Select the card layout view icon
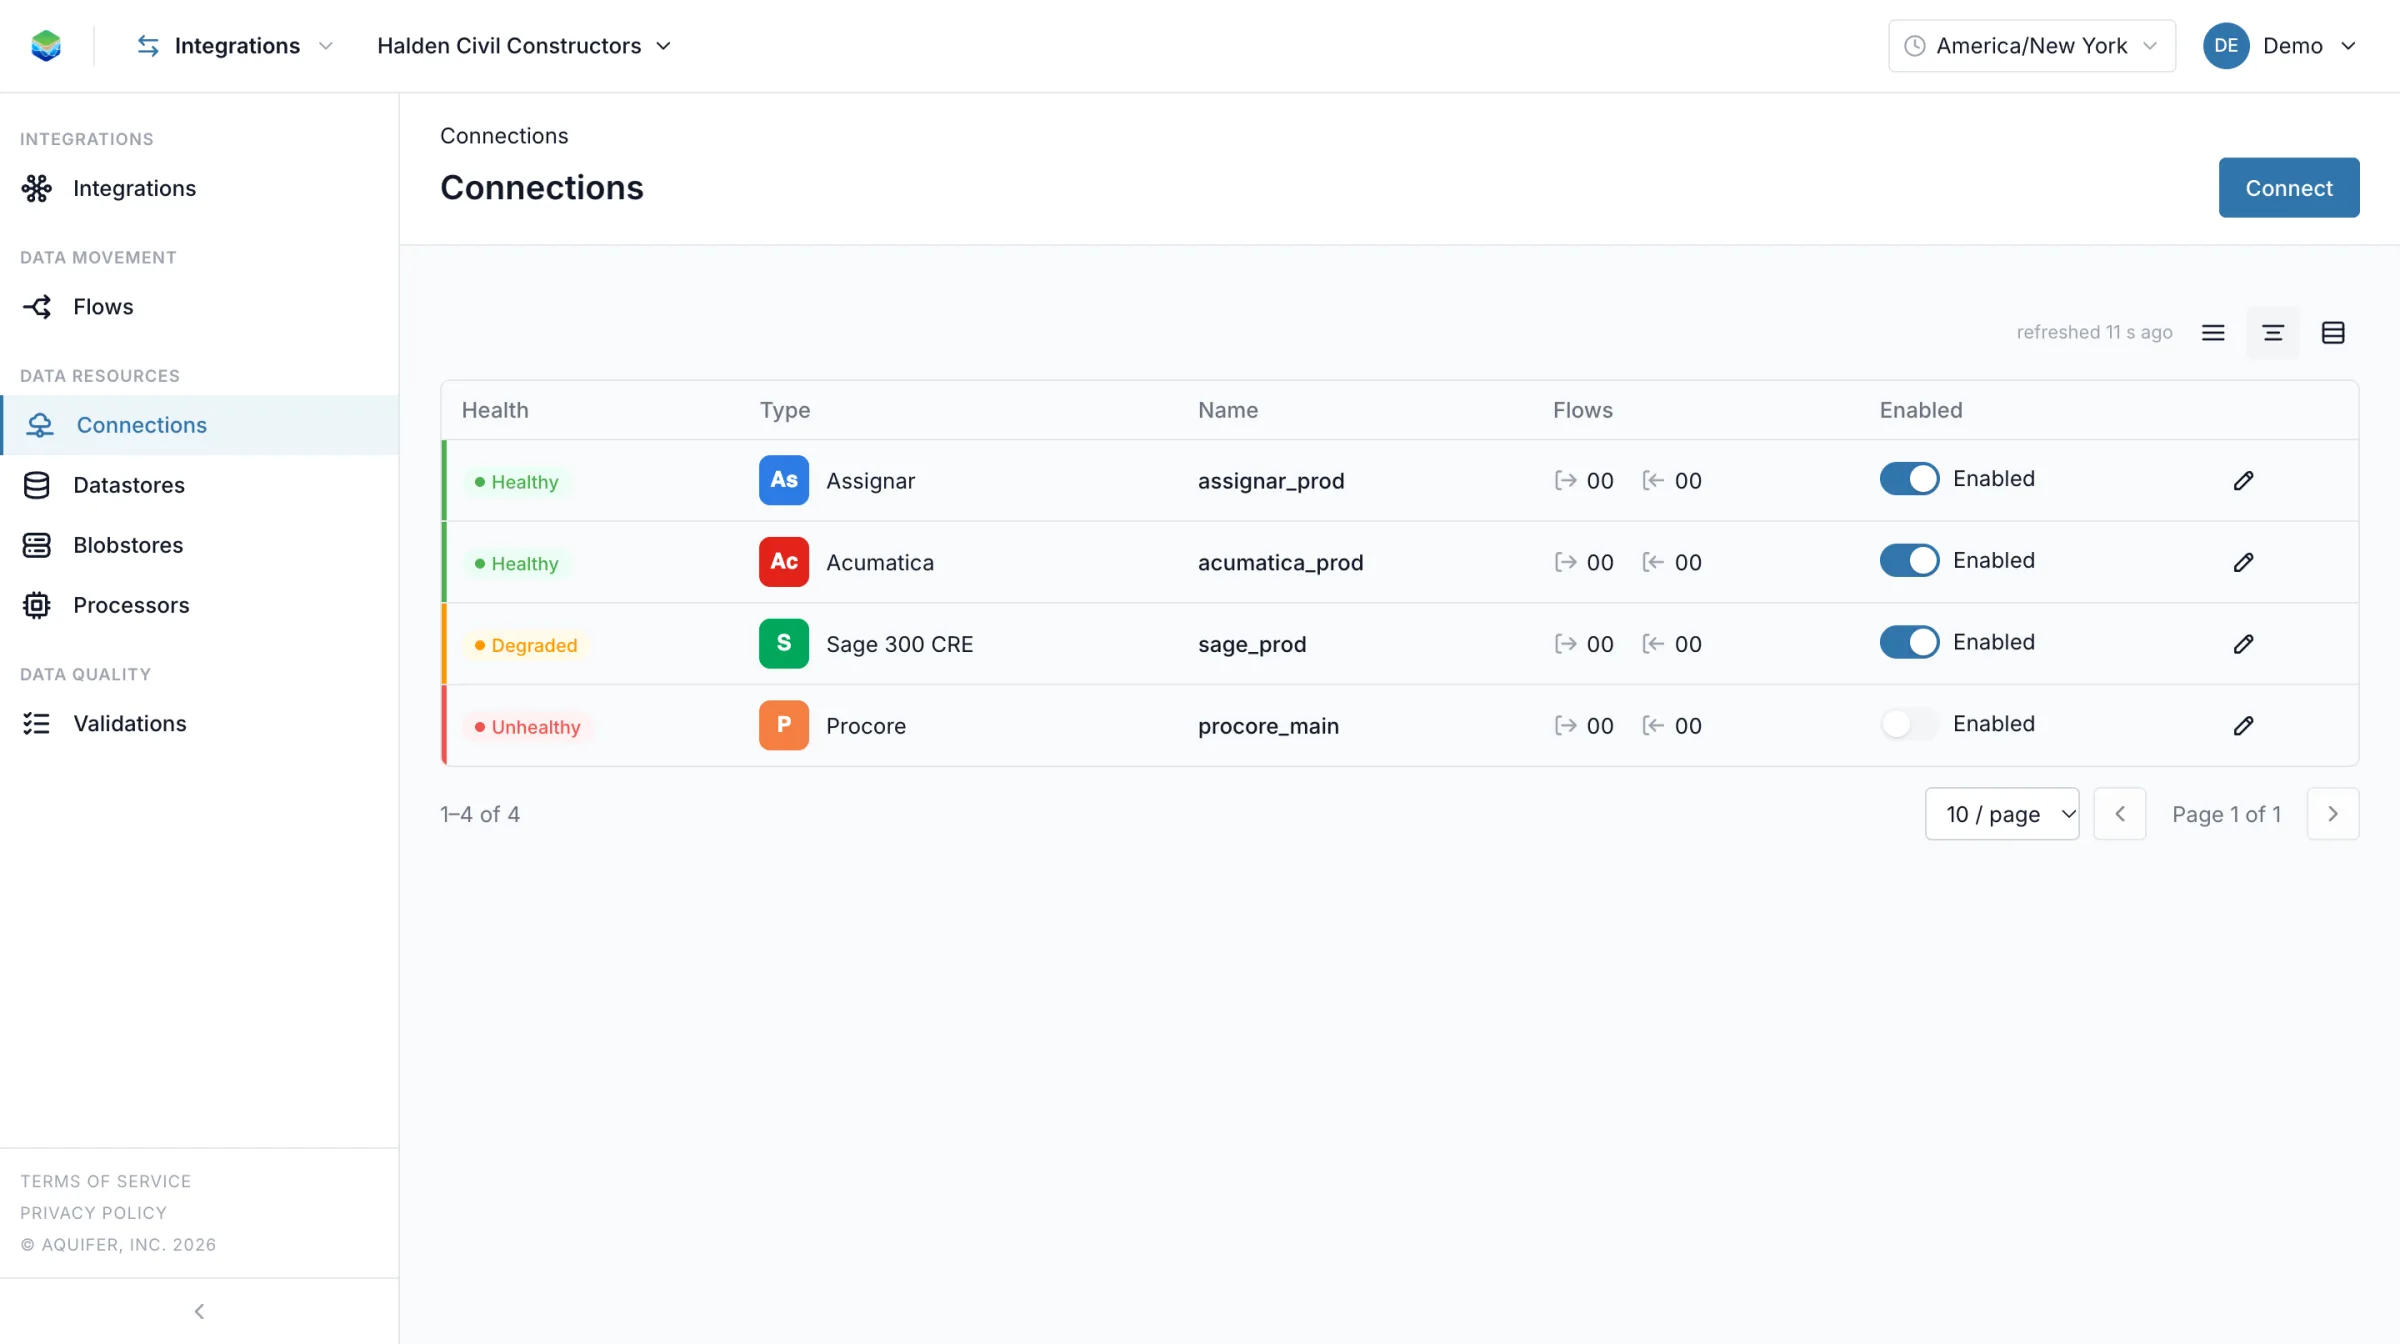 (x=2333, y=333)
